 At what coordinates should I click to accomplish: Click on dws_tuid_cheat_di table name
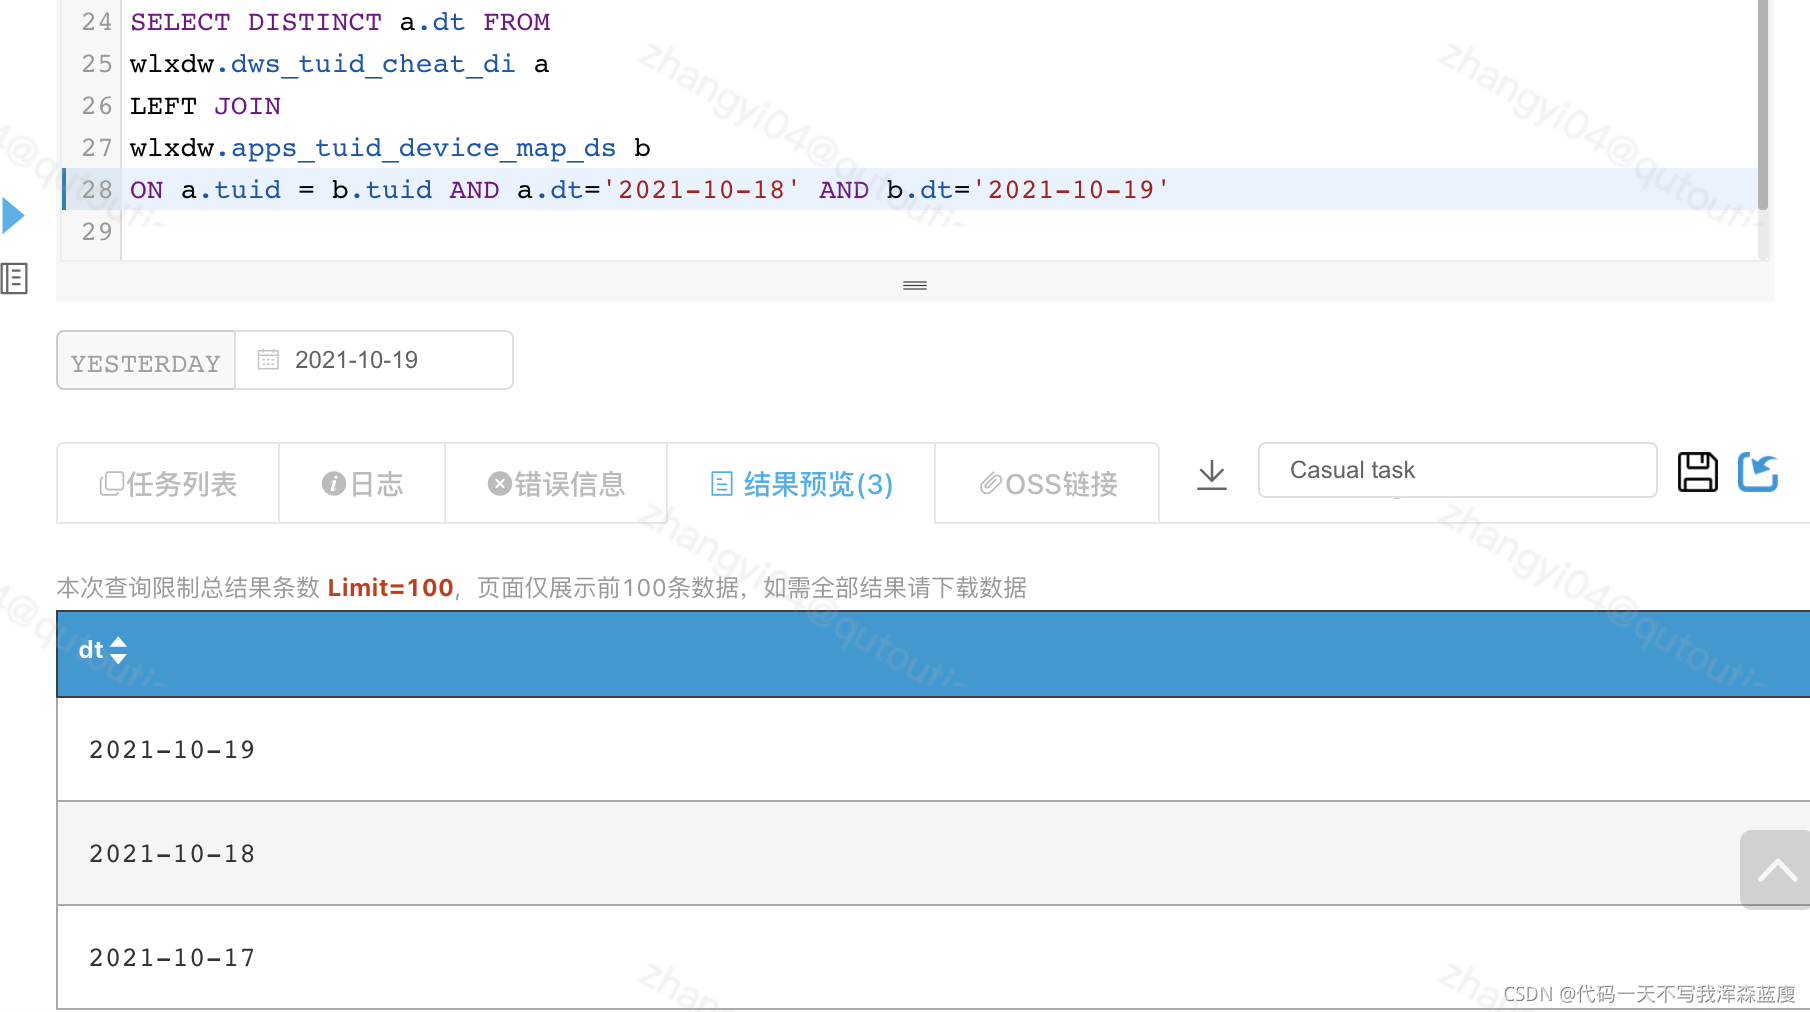pyautogui.click(x=373, y=64)
